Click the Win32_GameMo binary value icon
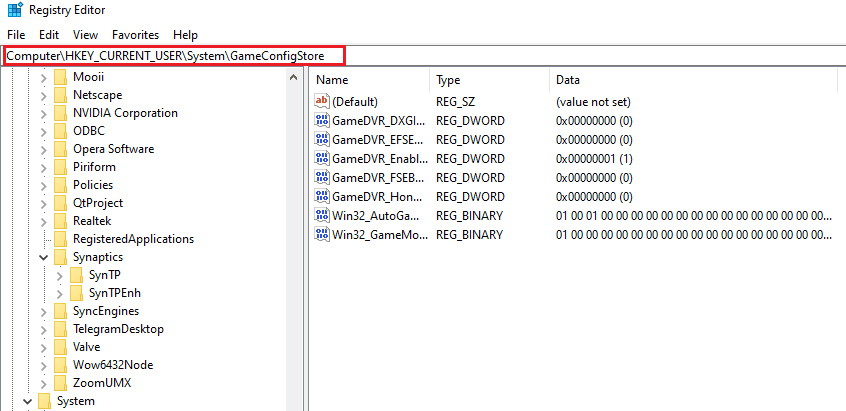 tap(322, 235)
